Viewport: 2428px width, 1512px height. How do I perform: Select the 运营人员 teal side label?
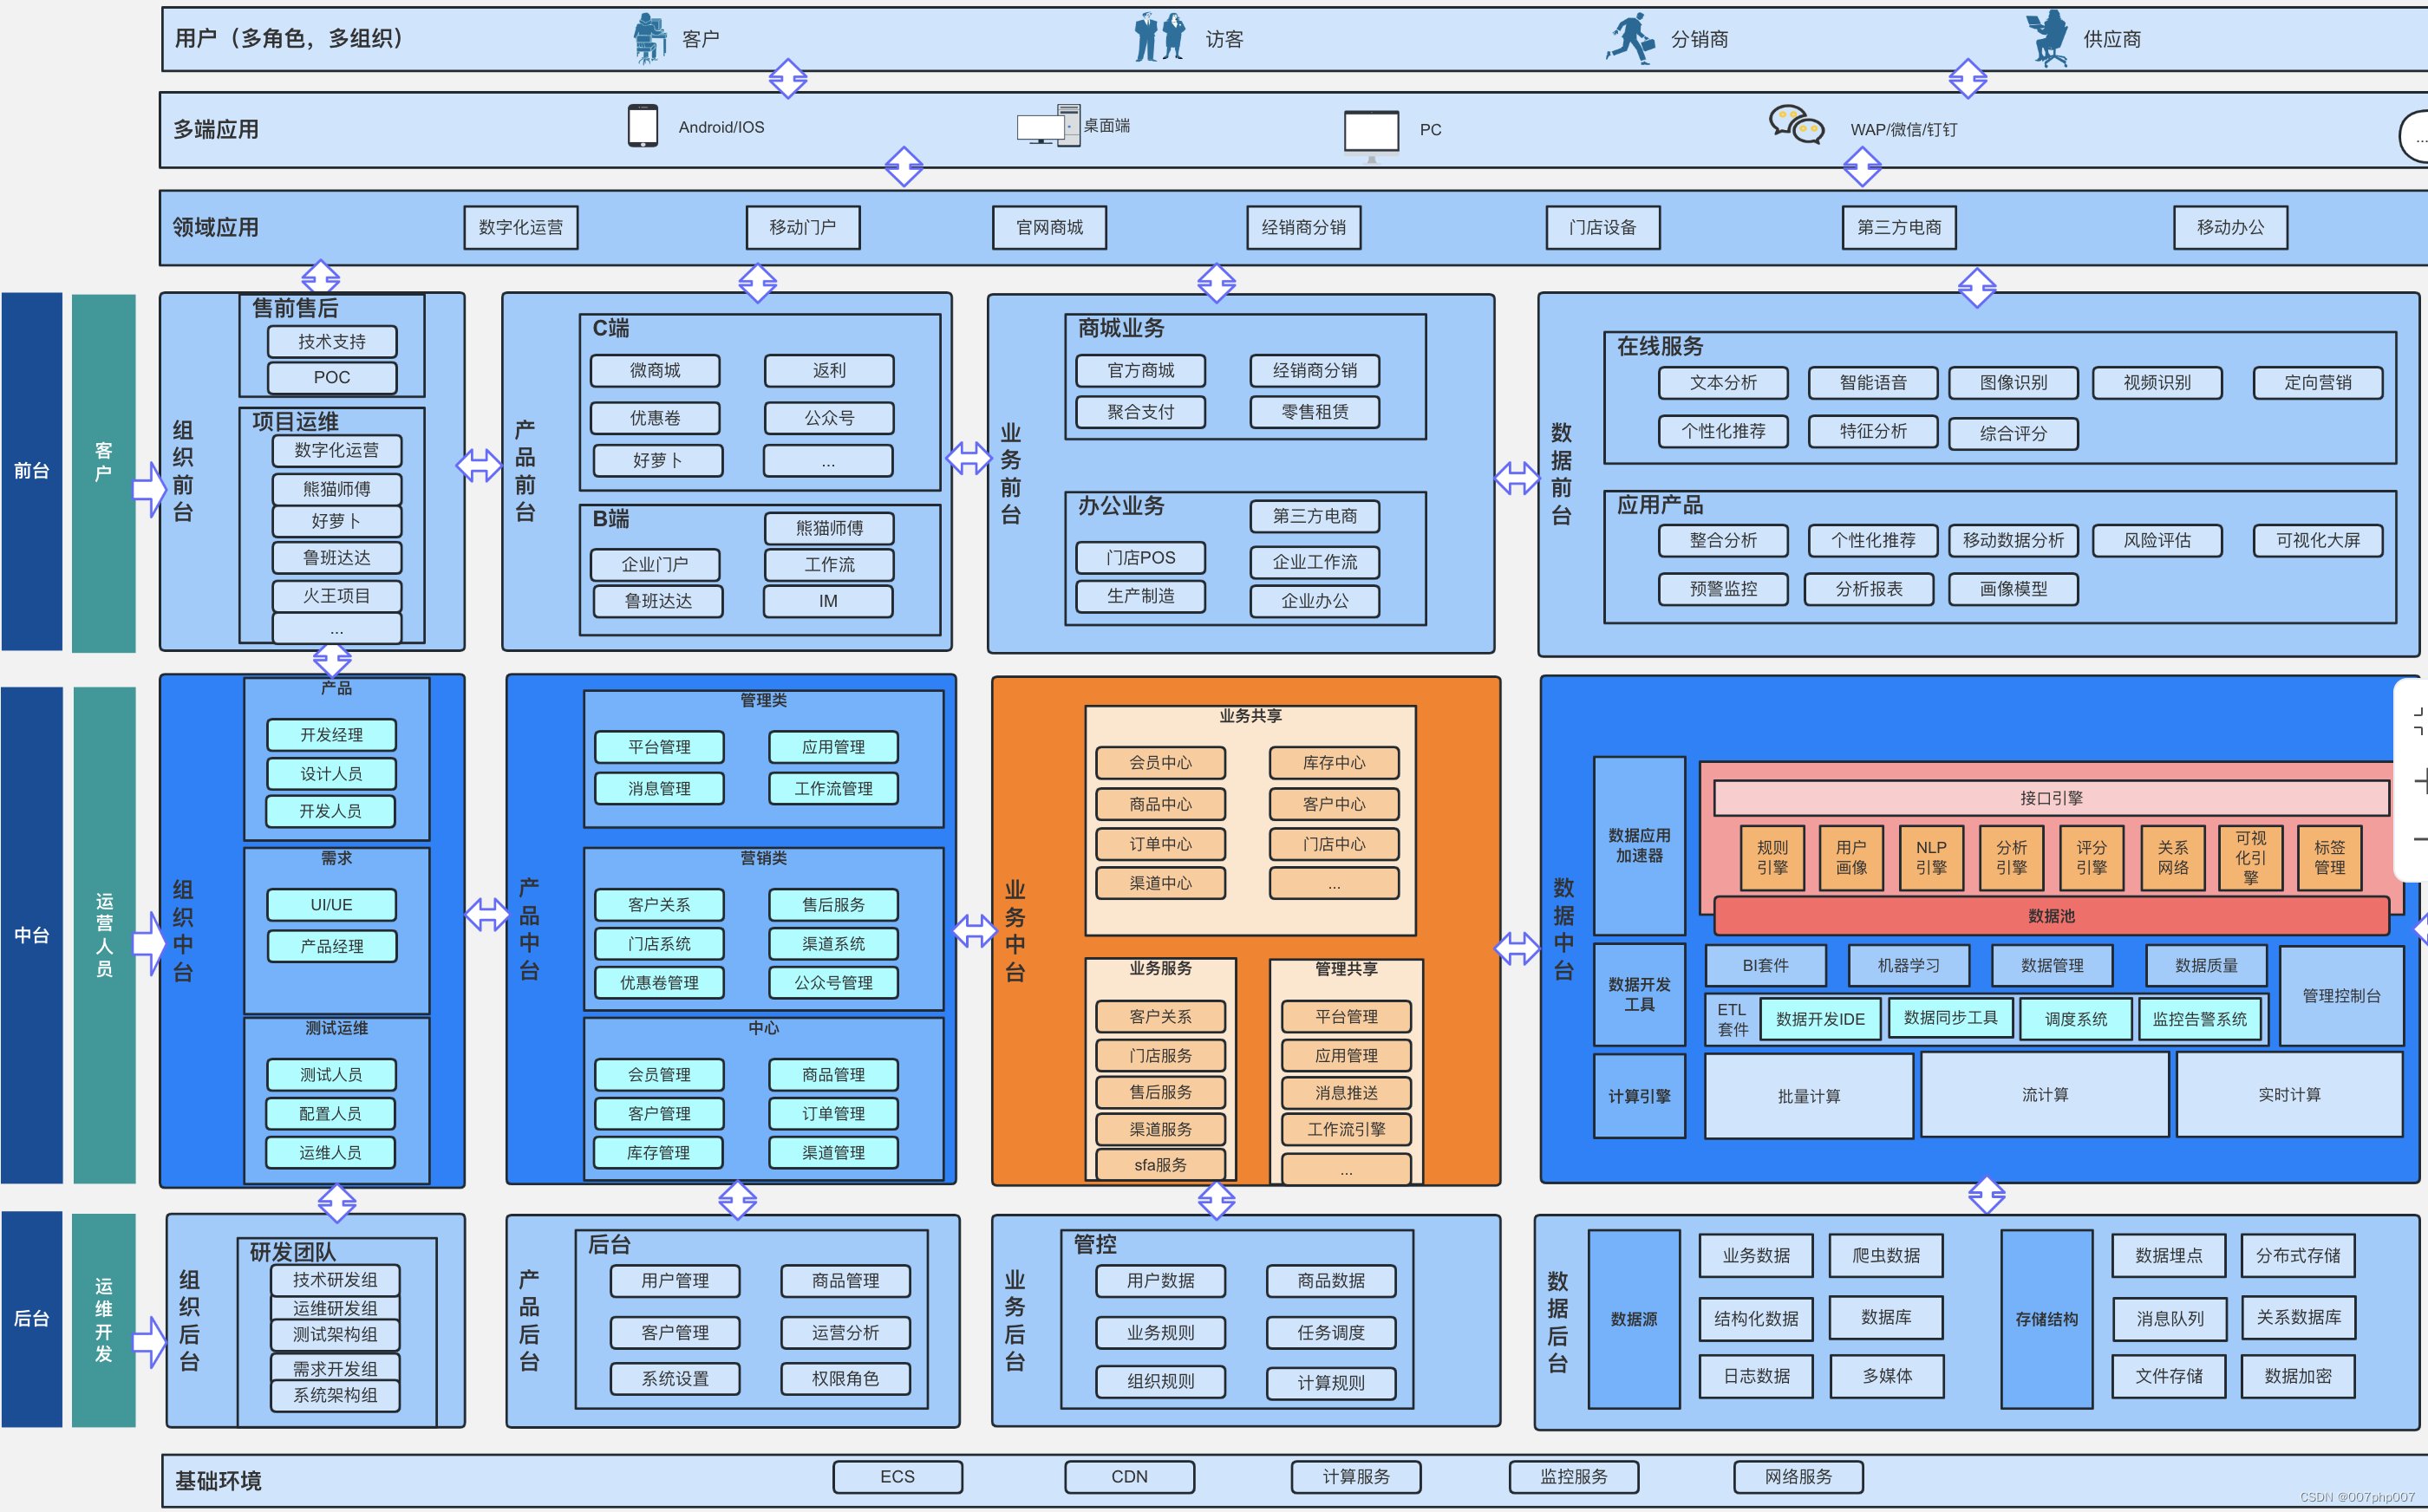coord(104,935)
